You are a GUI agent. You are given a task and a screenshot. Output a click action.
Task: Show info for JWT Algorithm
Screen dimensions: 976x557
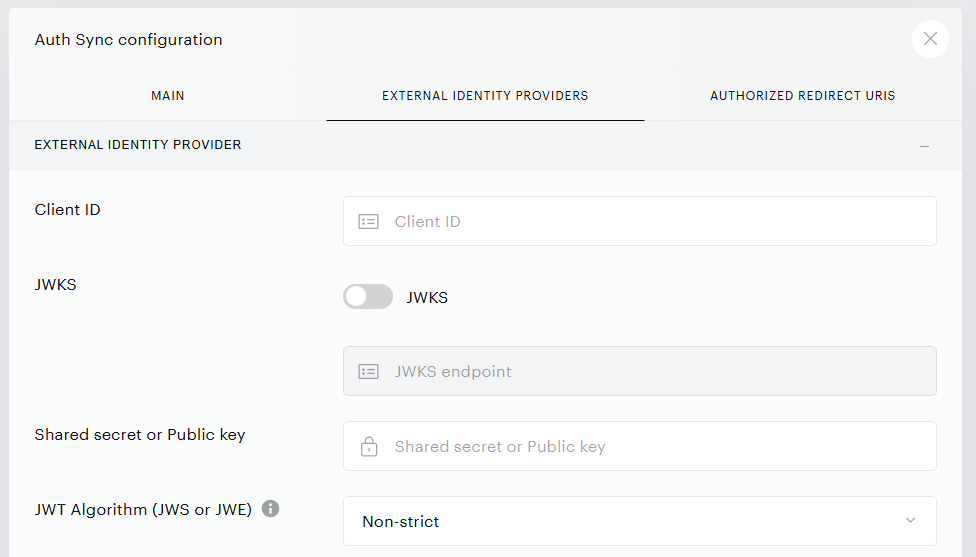[270, 508]
